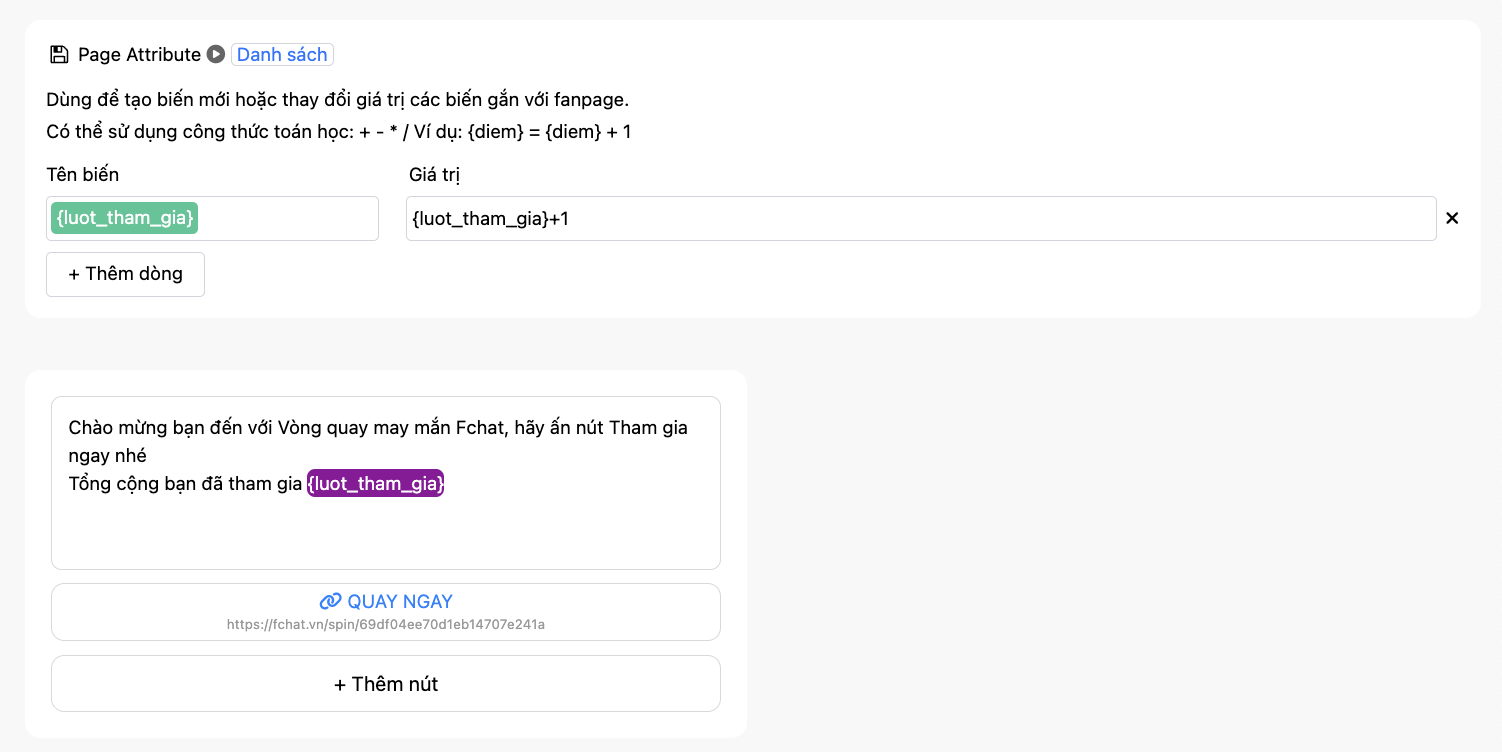Click the Page Attribute title text
The image size is (1502, 752).
pos(139,54)
